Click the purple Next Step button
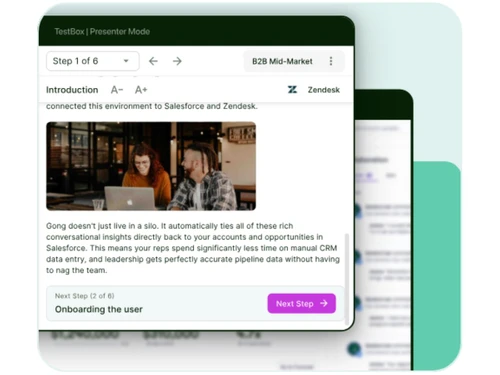The height and width of the screenshot is (375, 500). coord(301,303)
